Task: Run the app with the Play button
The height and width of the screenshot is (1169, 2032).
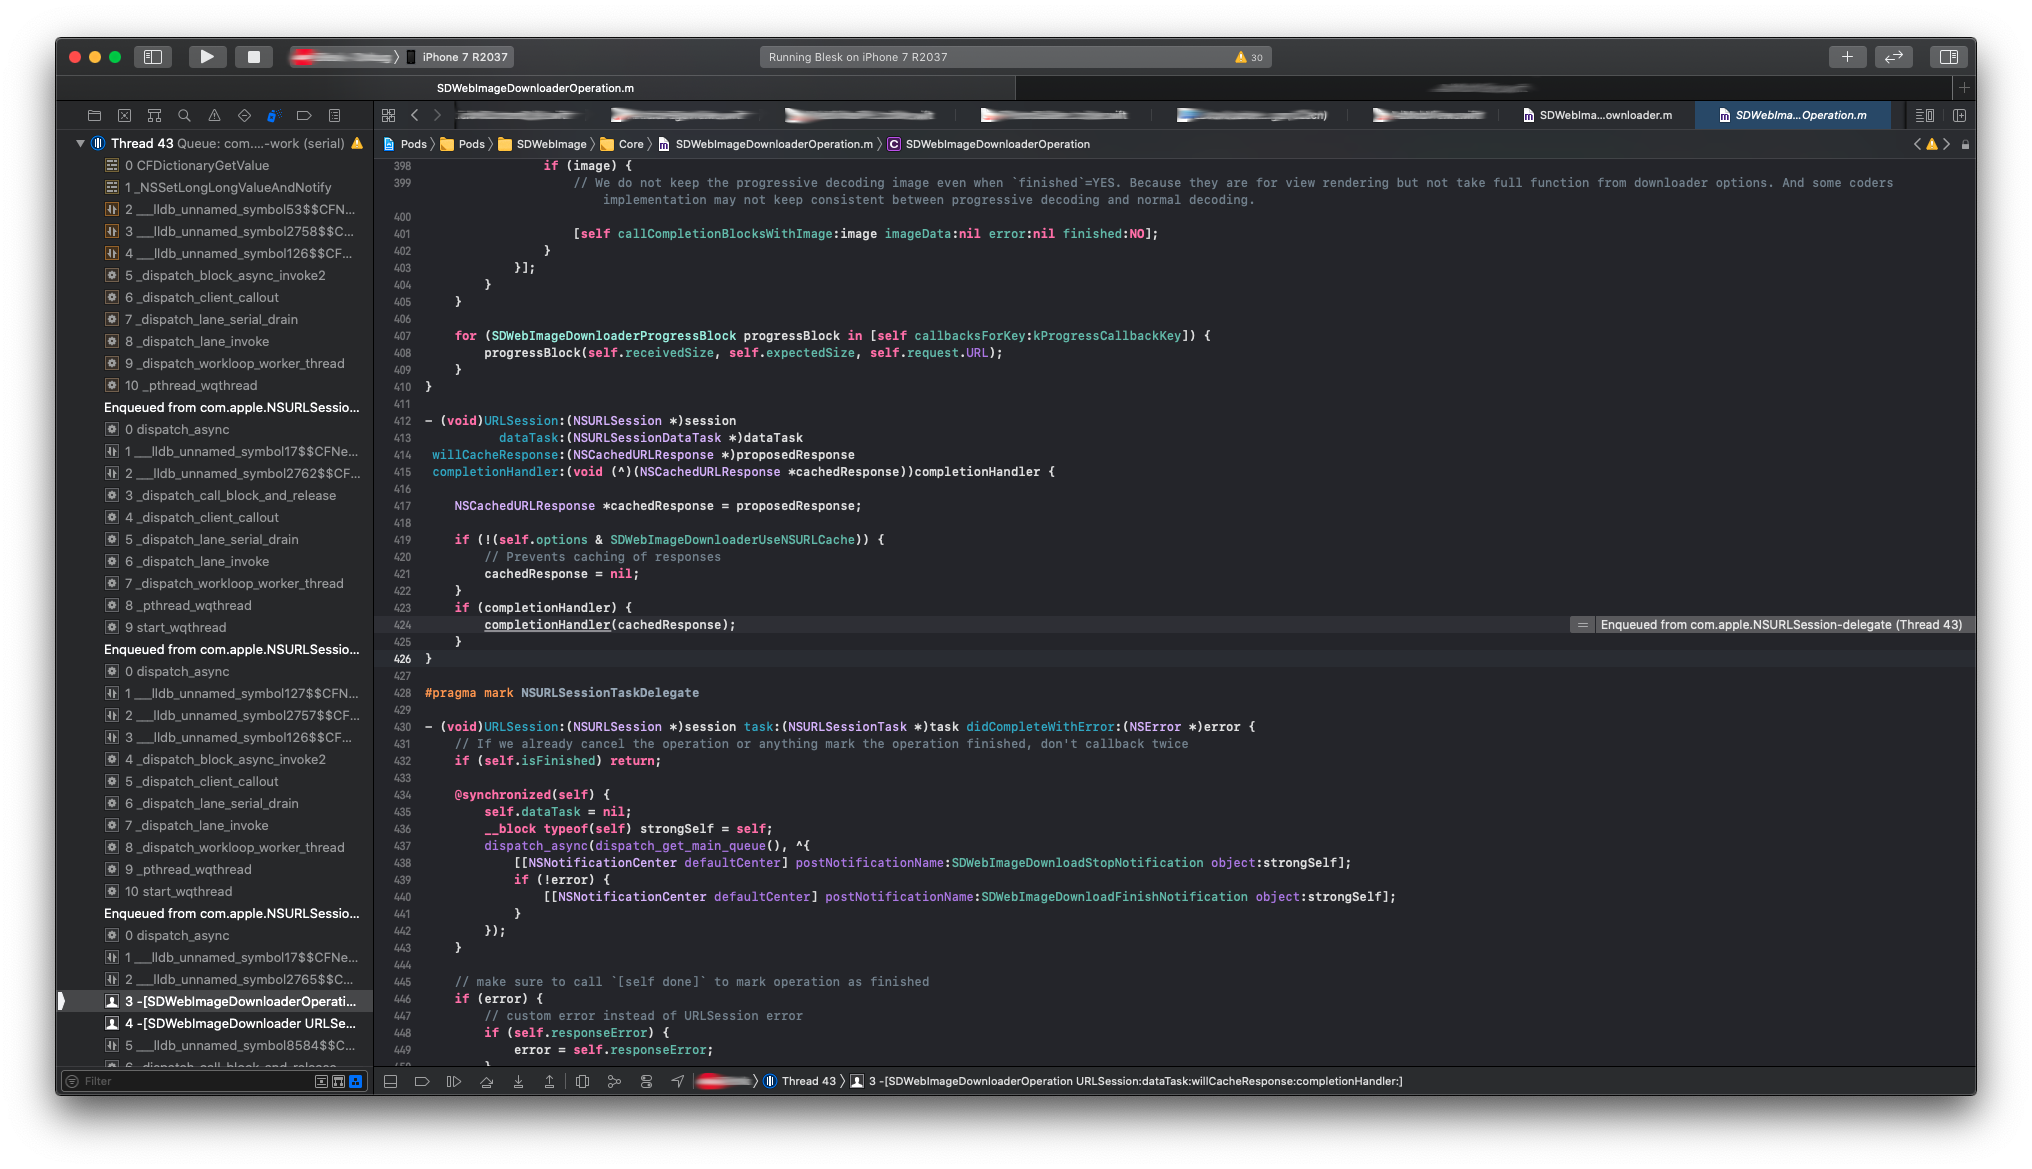Action: (x=207, y=57)
